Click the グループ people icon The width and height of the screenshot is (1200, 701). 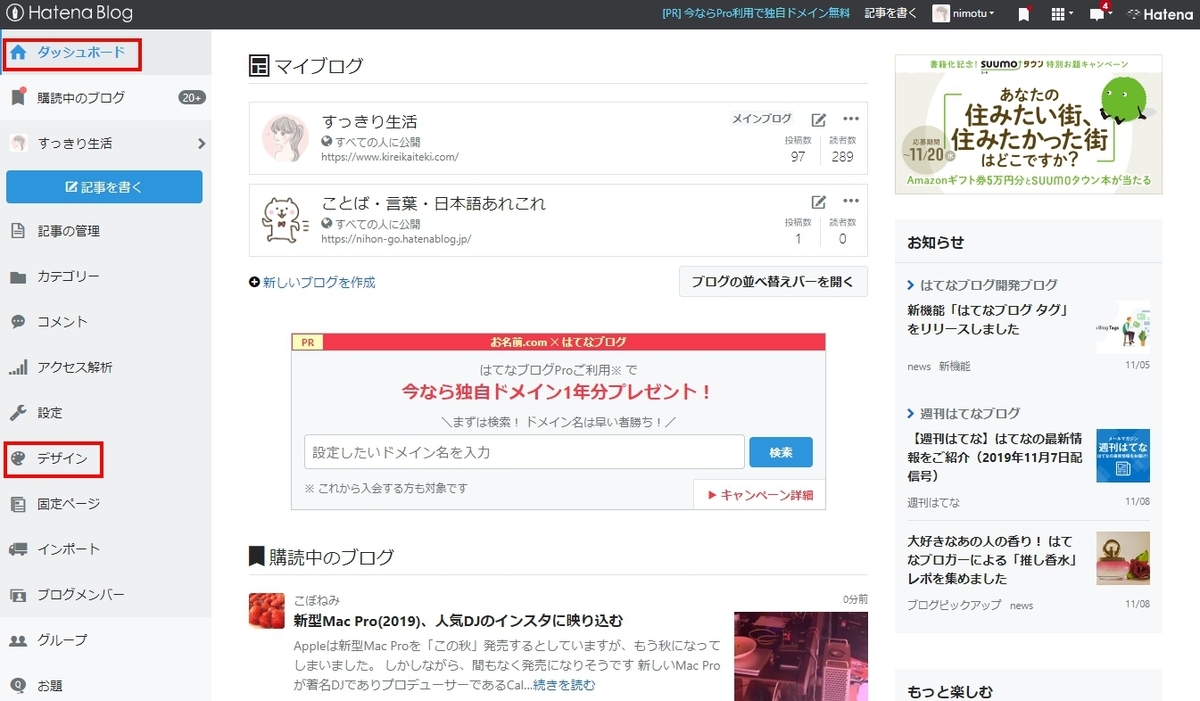coord(18,640)
